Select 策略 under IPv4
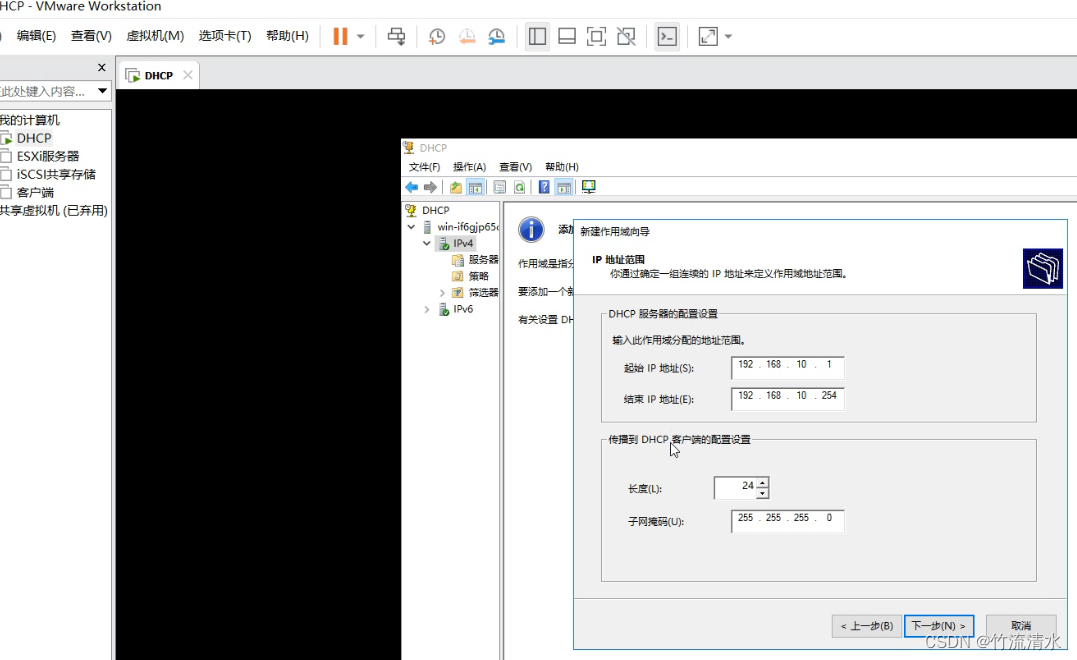This screenshot has height=660, width=1077. [x=479, y=276]
